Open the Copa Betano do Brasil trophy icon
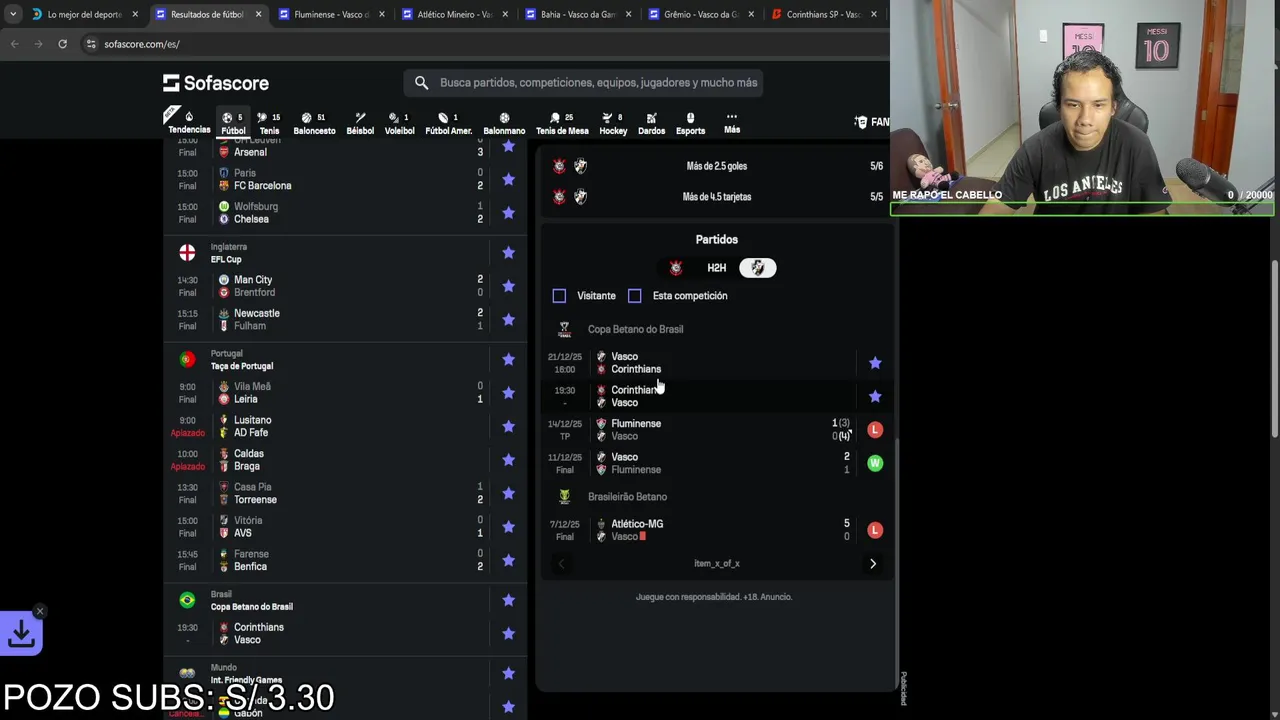The image size is (1280, 720). [x=564, y=329]
